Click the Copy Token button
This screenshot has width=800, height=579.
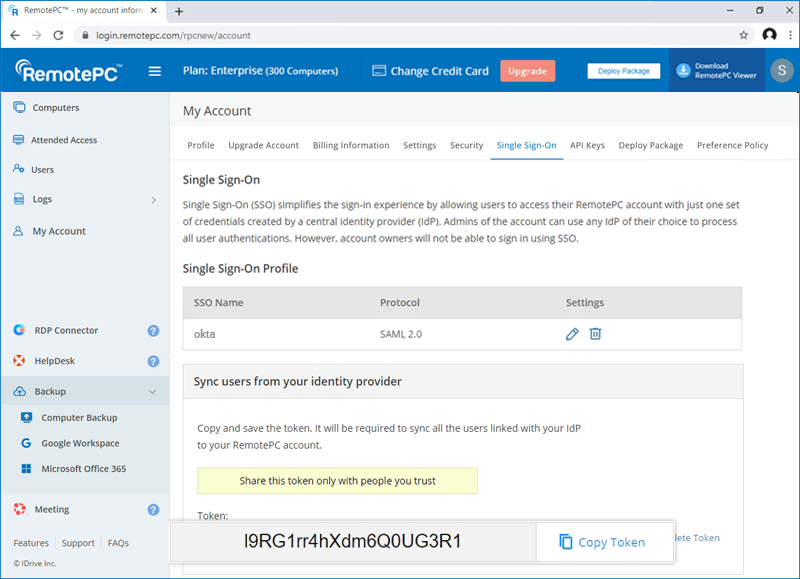600,542
